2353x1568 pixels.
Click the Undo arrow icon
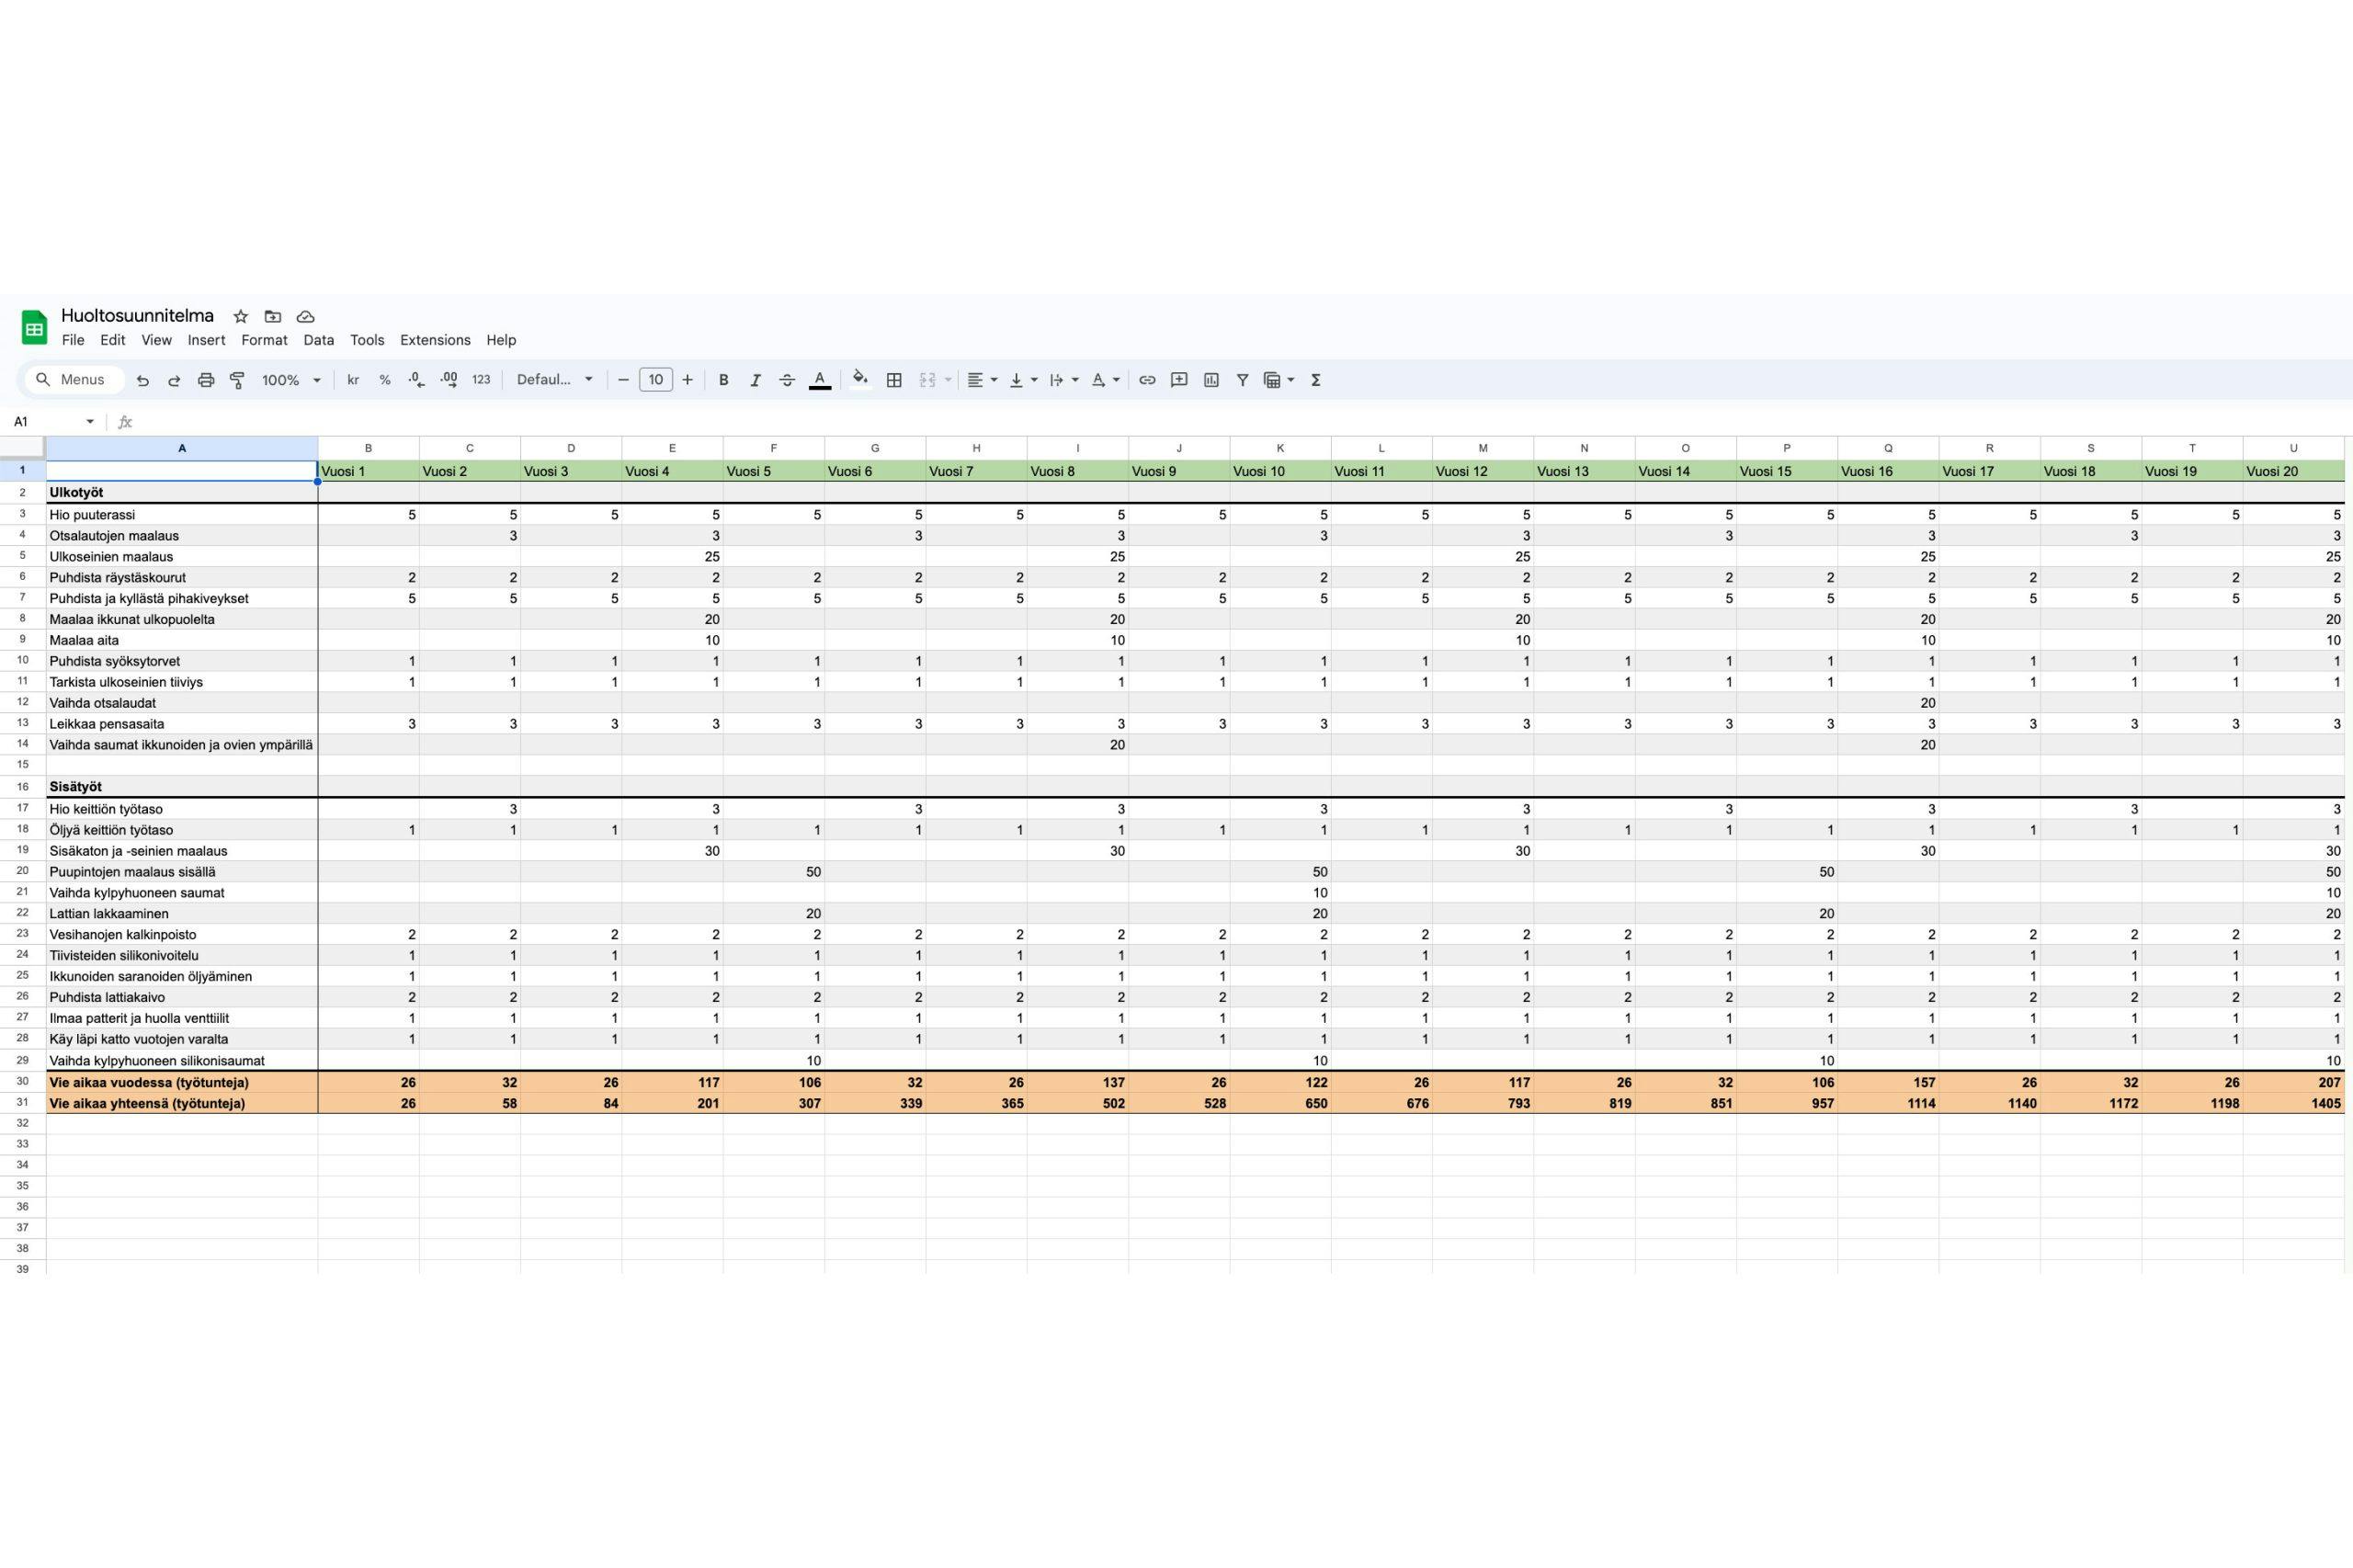coord(142,380)
